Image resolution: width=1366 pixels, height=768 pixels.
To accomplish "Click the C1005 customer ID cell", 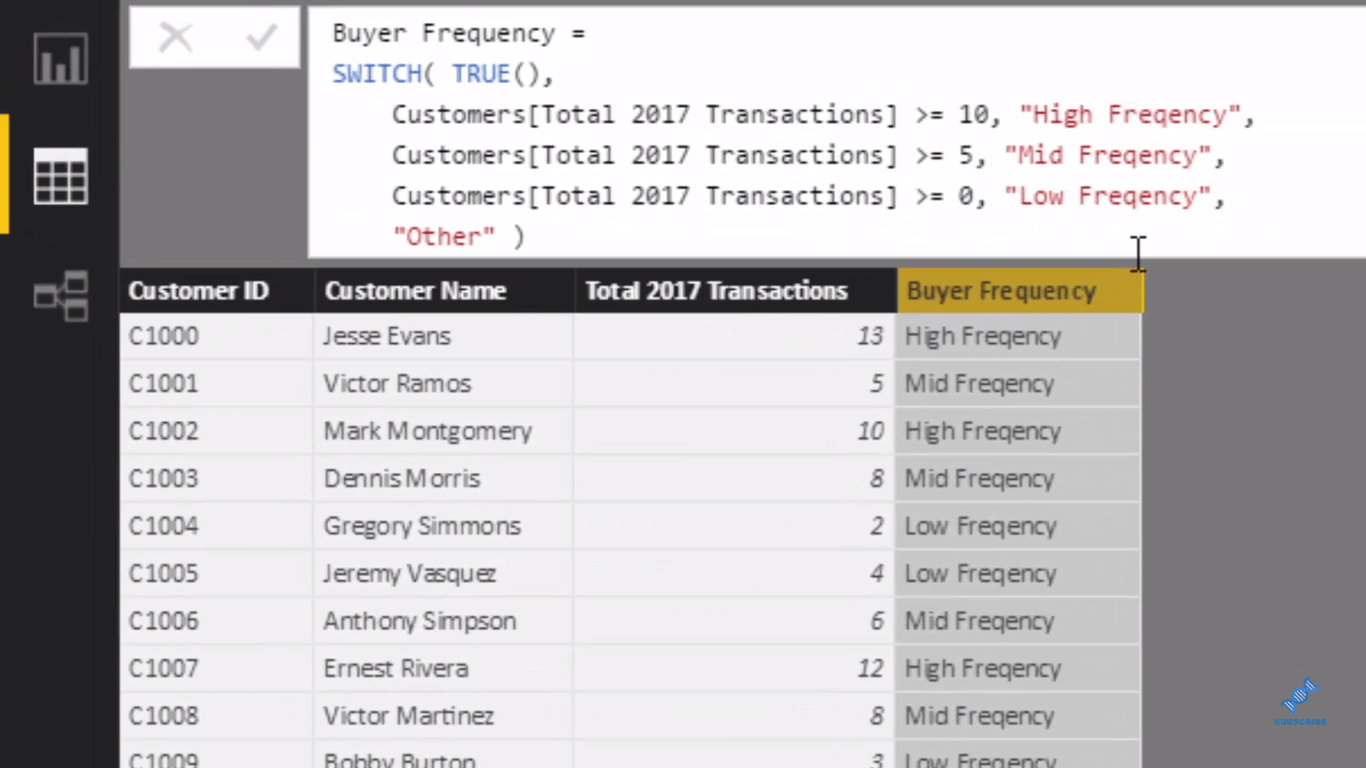I will click(217, 574).
